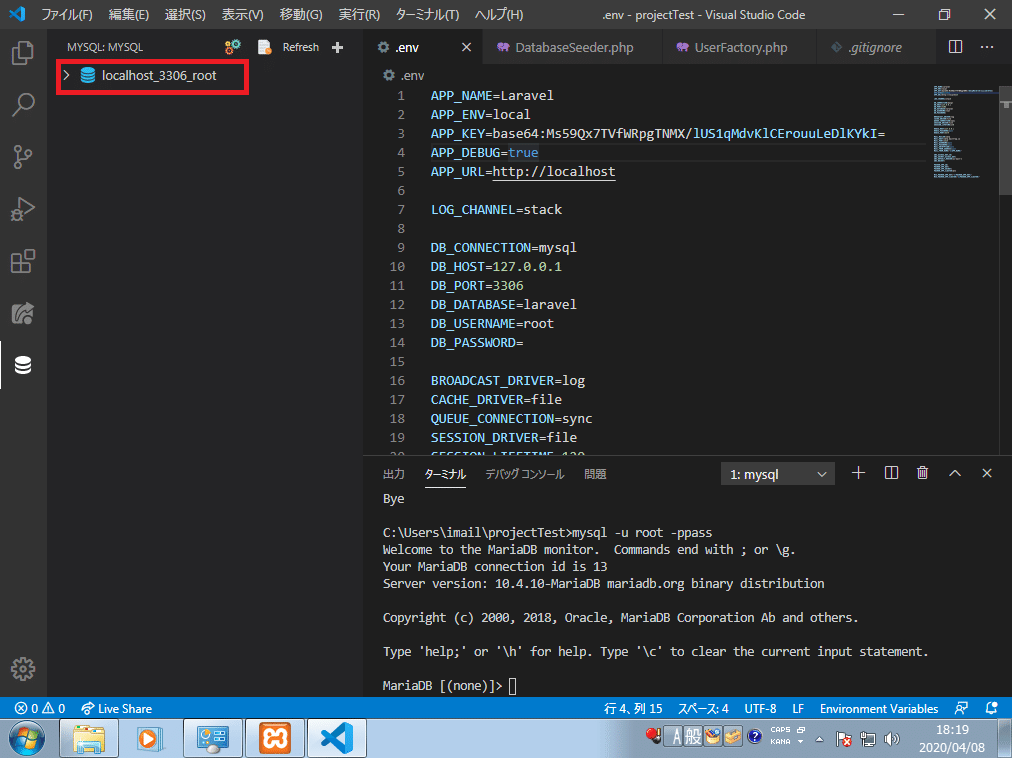This screenshot has height=758, width=1012.
Task: Open XAMPP from the taskbar
Action: click(275, 739)
